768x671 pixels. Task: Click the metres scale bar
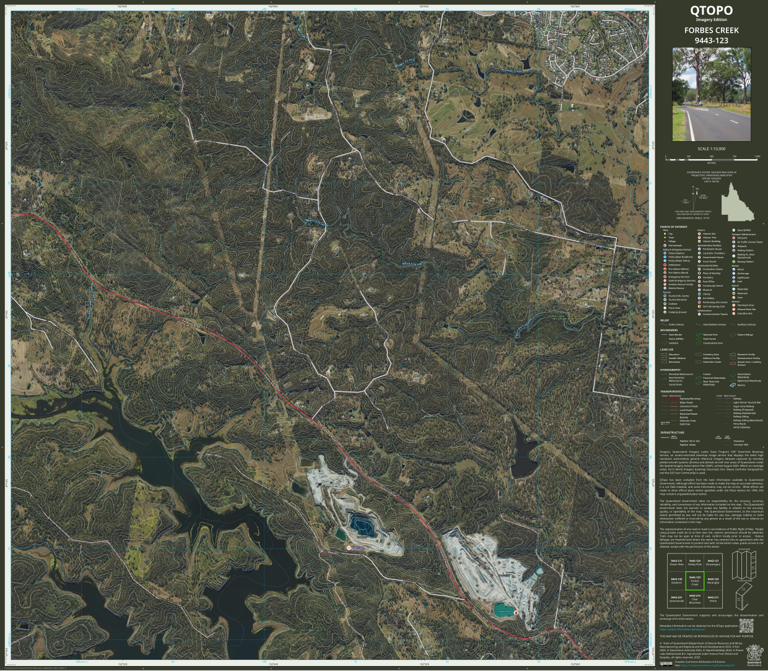712,160
